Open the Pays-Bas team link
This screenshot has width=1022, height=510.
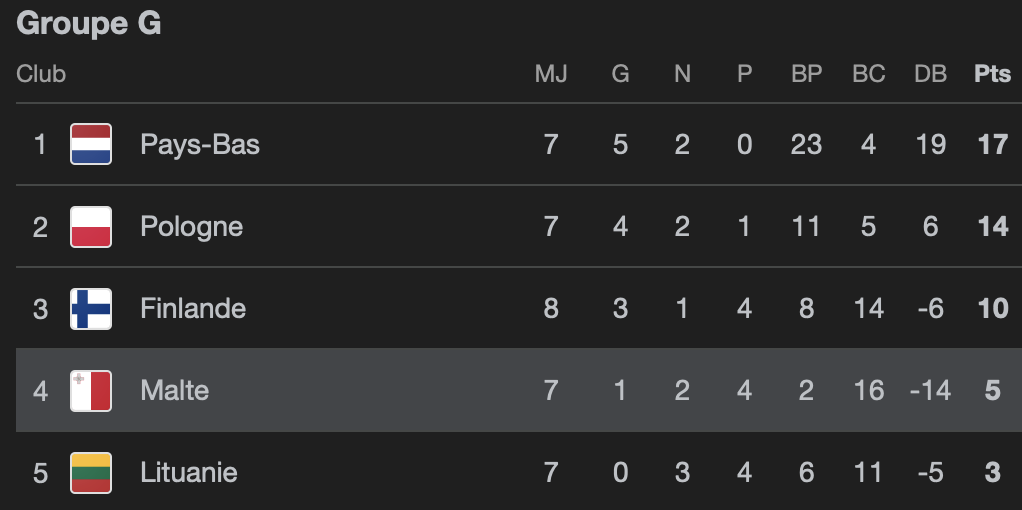(200, 144)
